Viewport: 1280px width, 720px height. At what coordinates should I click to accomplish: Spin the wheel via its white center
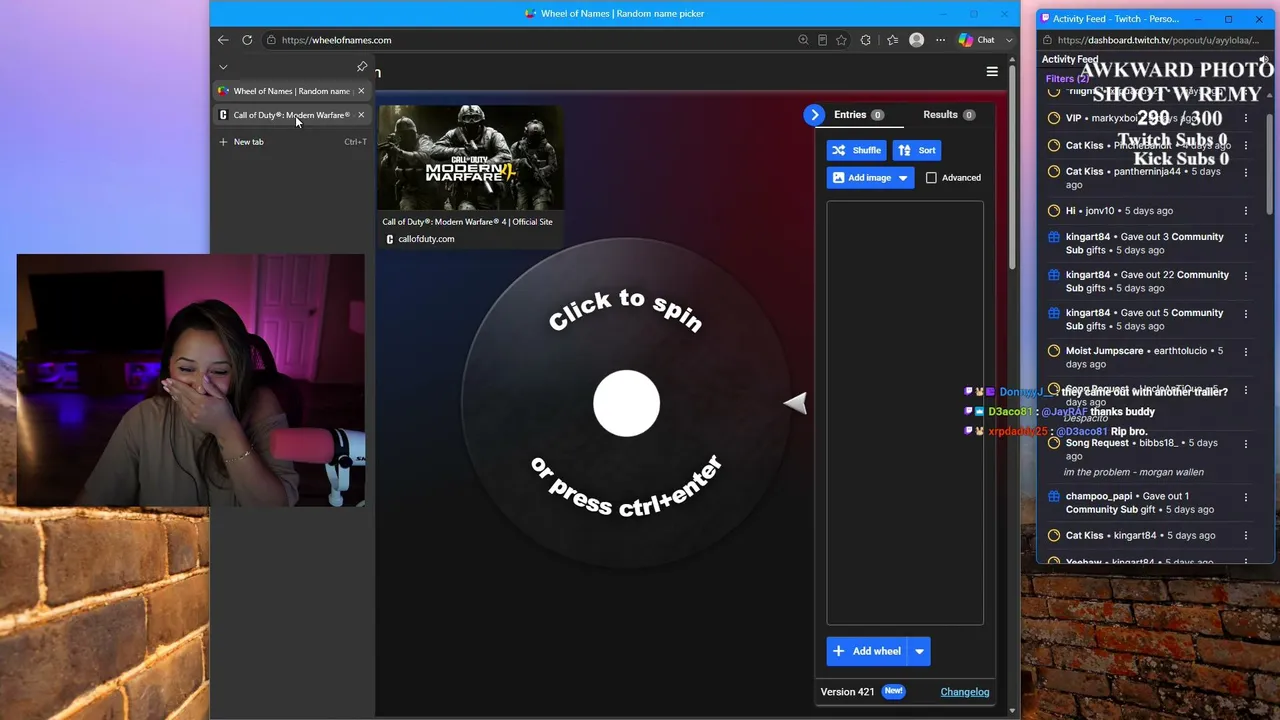click(x=626, y=404)
